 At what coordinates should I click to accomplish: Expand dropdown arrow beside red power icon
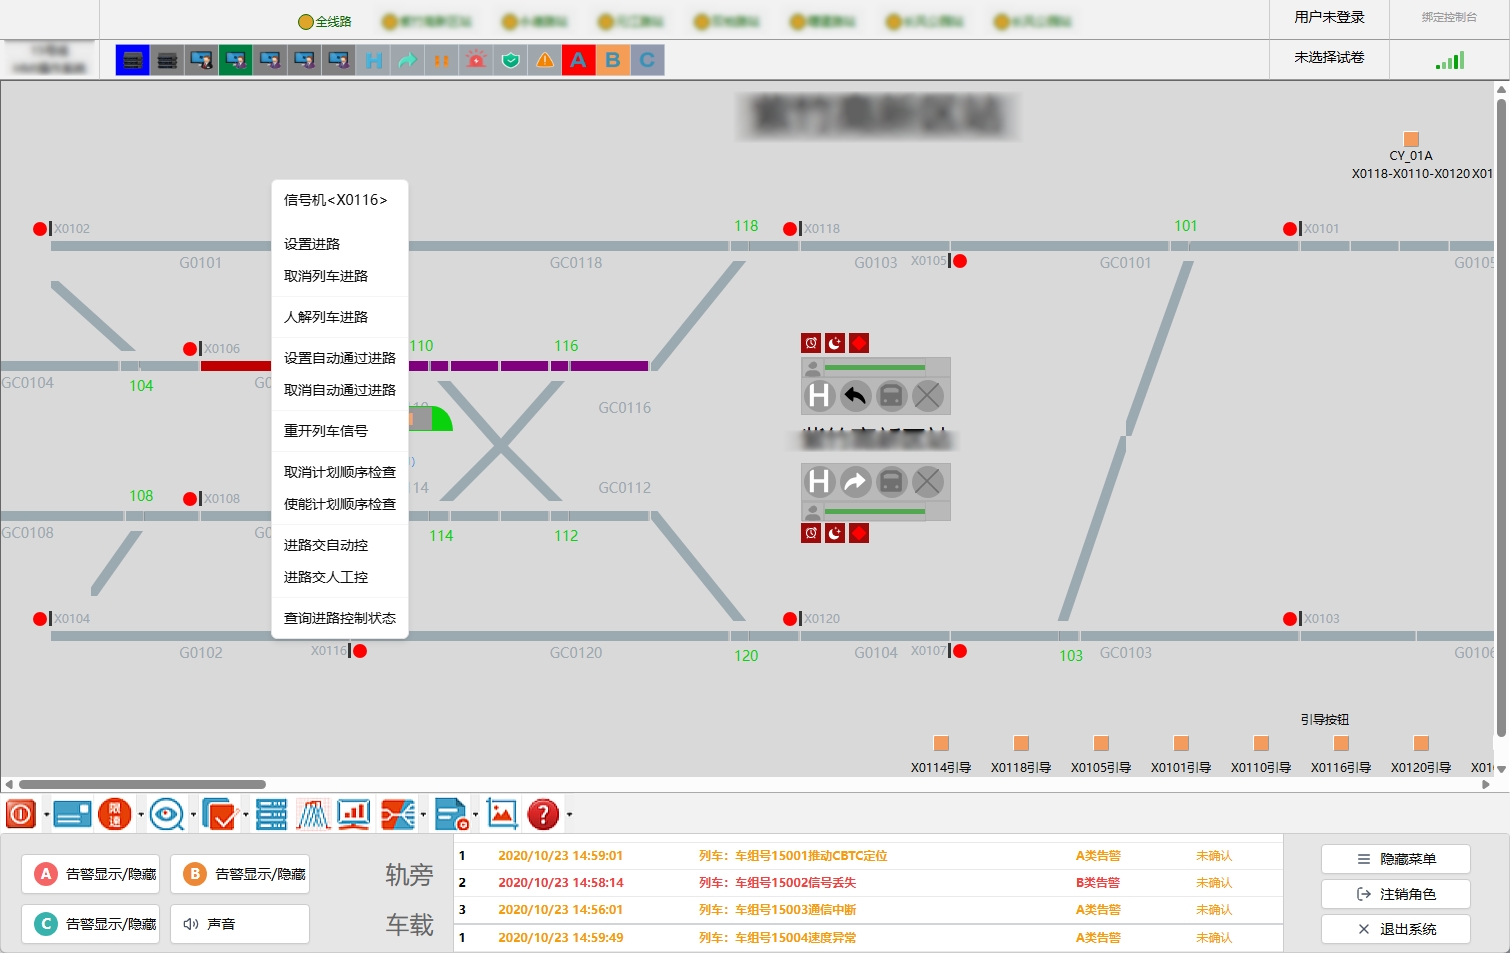click(x=46, y=815)
